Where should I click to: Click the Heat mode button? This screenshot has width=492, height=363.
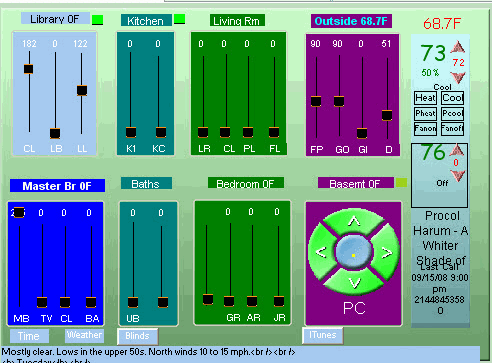(x=425, y=98)
